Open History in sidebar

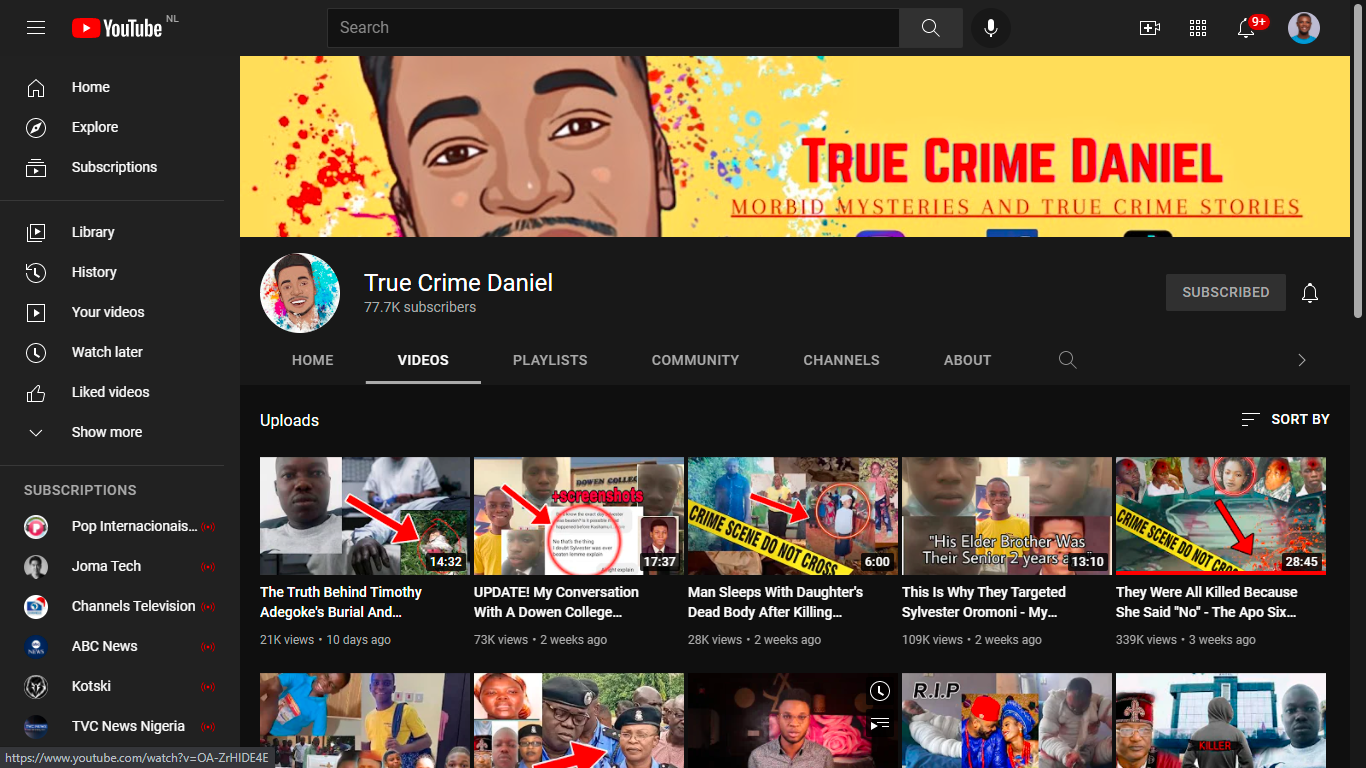(112, 272)
